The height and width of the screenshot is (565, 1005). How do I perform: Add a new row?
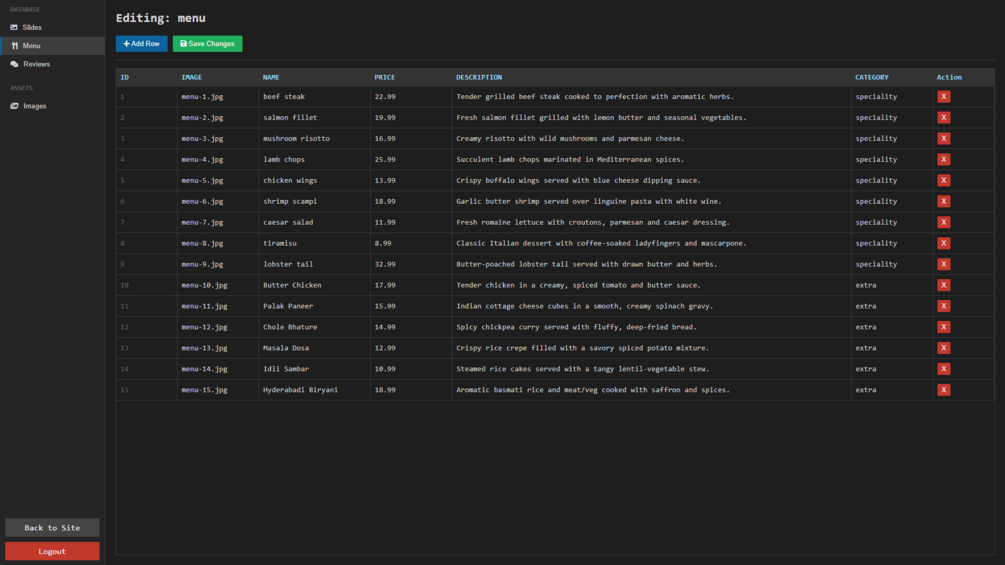tap(142, 44)
